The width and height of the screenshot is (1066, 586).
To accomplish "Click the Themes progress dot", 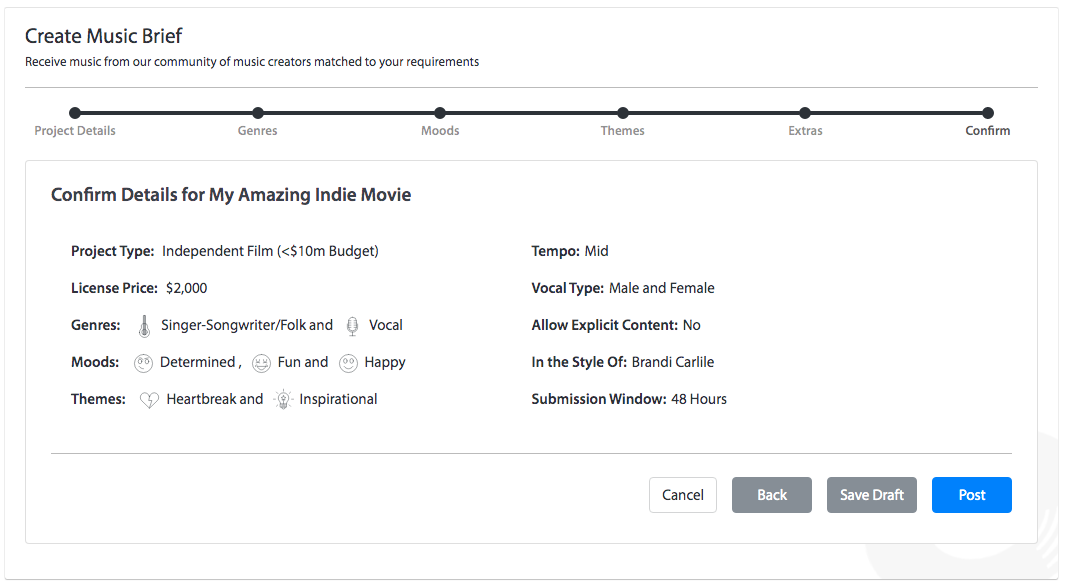I will [623, 113].
